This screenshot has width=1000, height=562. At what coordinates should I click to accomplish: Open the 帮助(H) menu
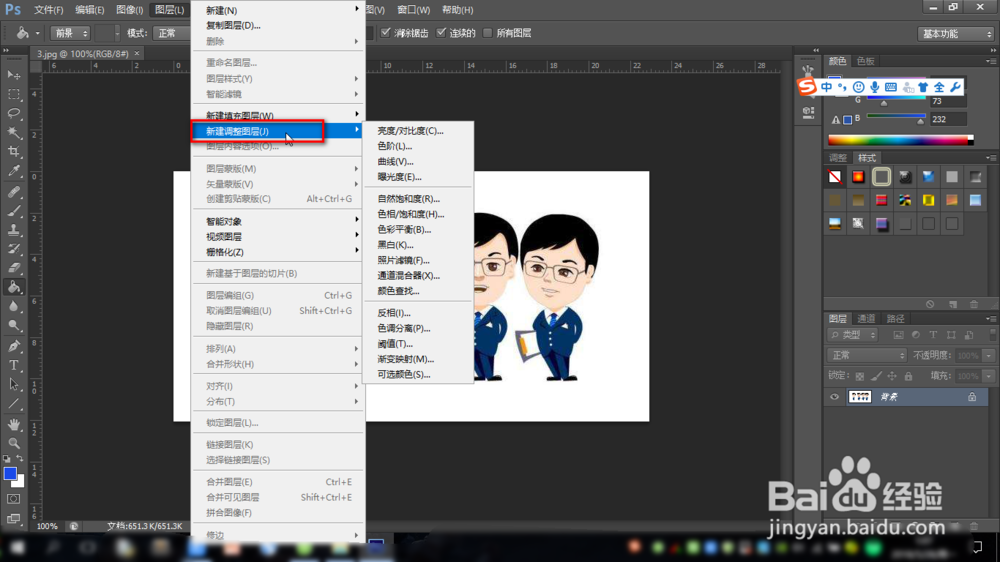click(x=457, y=10)
